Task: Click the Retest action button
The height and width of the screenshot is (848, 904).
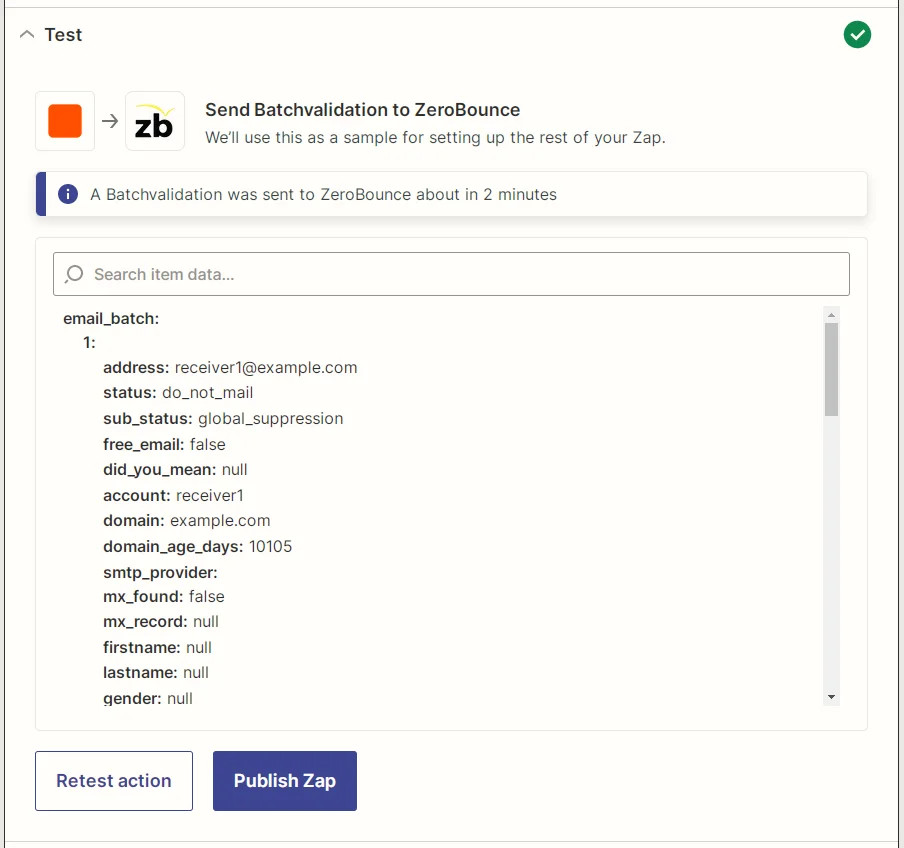Action: [x=113, y=781]
